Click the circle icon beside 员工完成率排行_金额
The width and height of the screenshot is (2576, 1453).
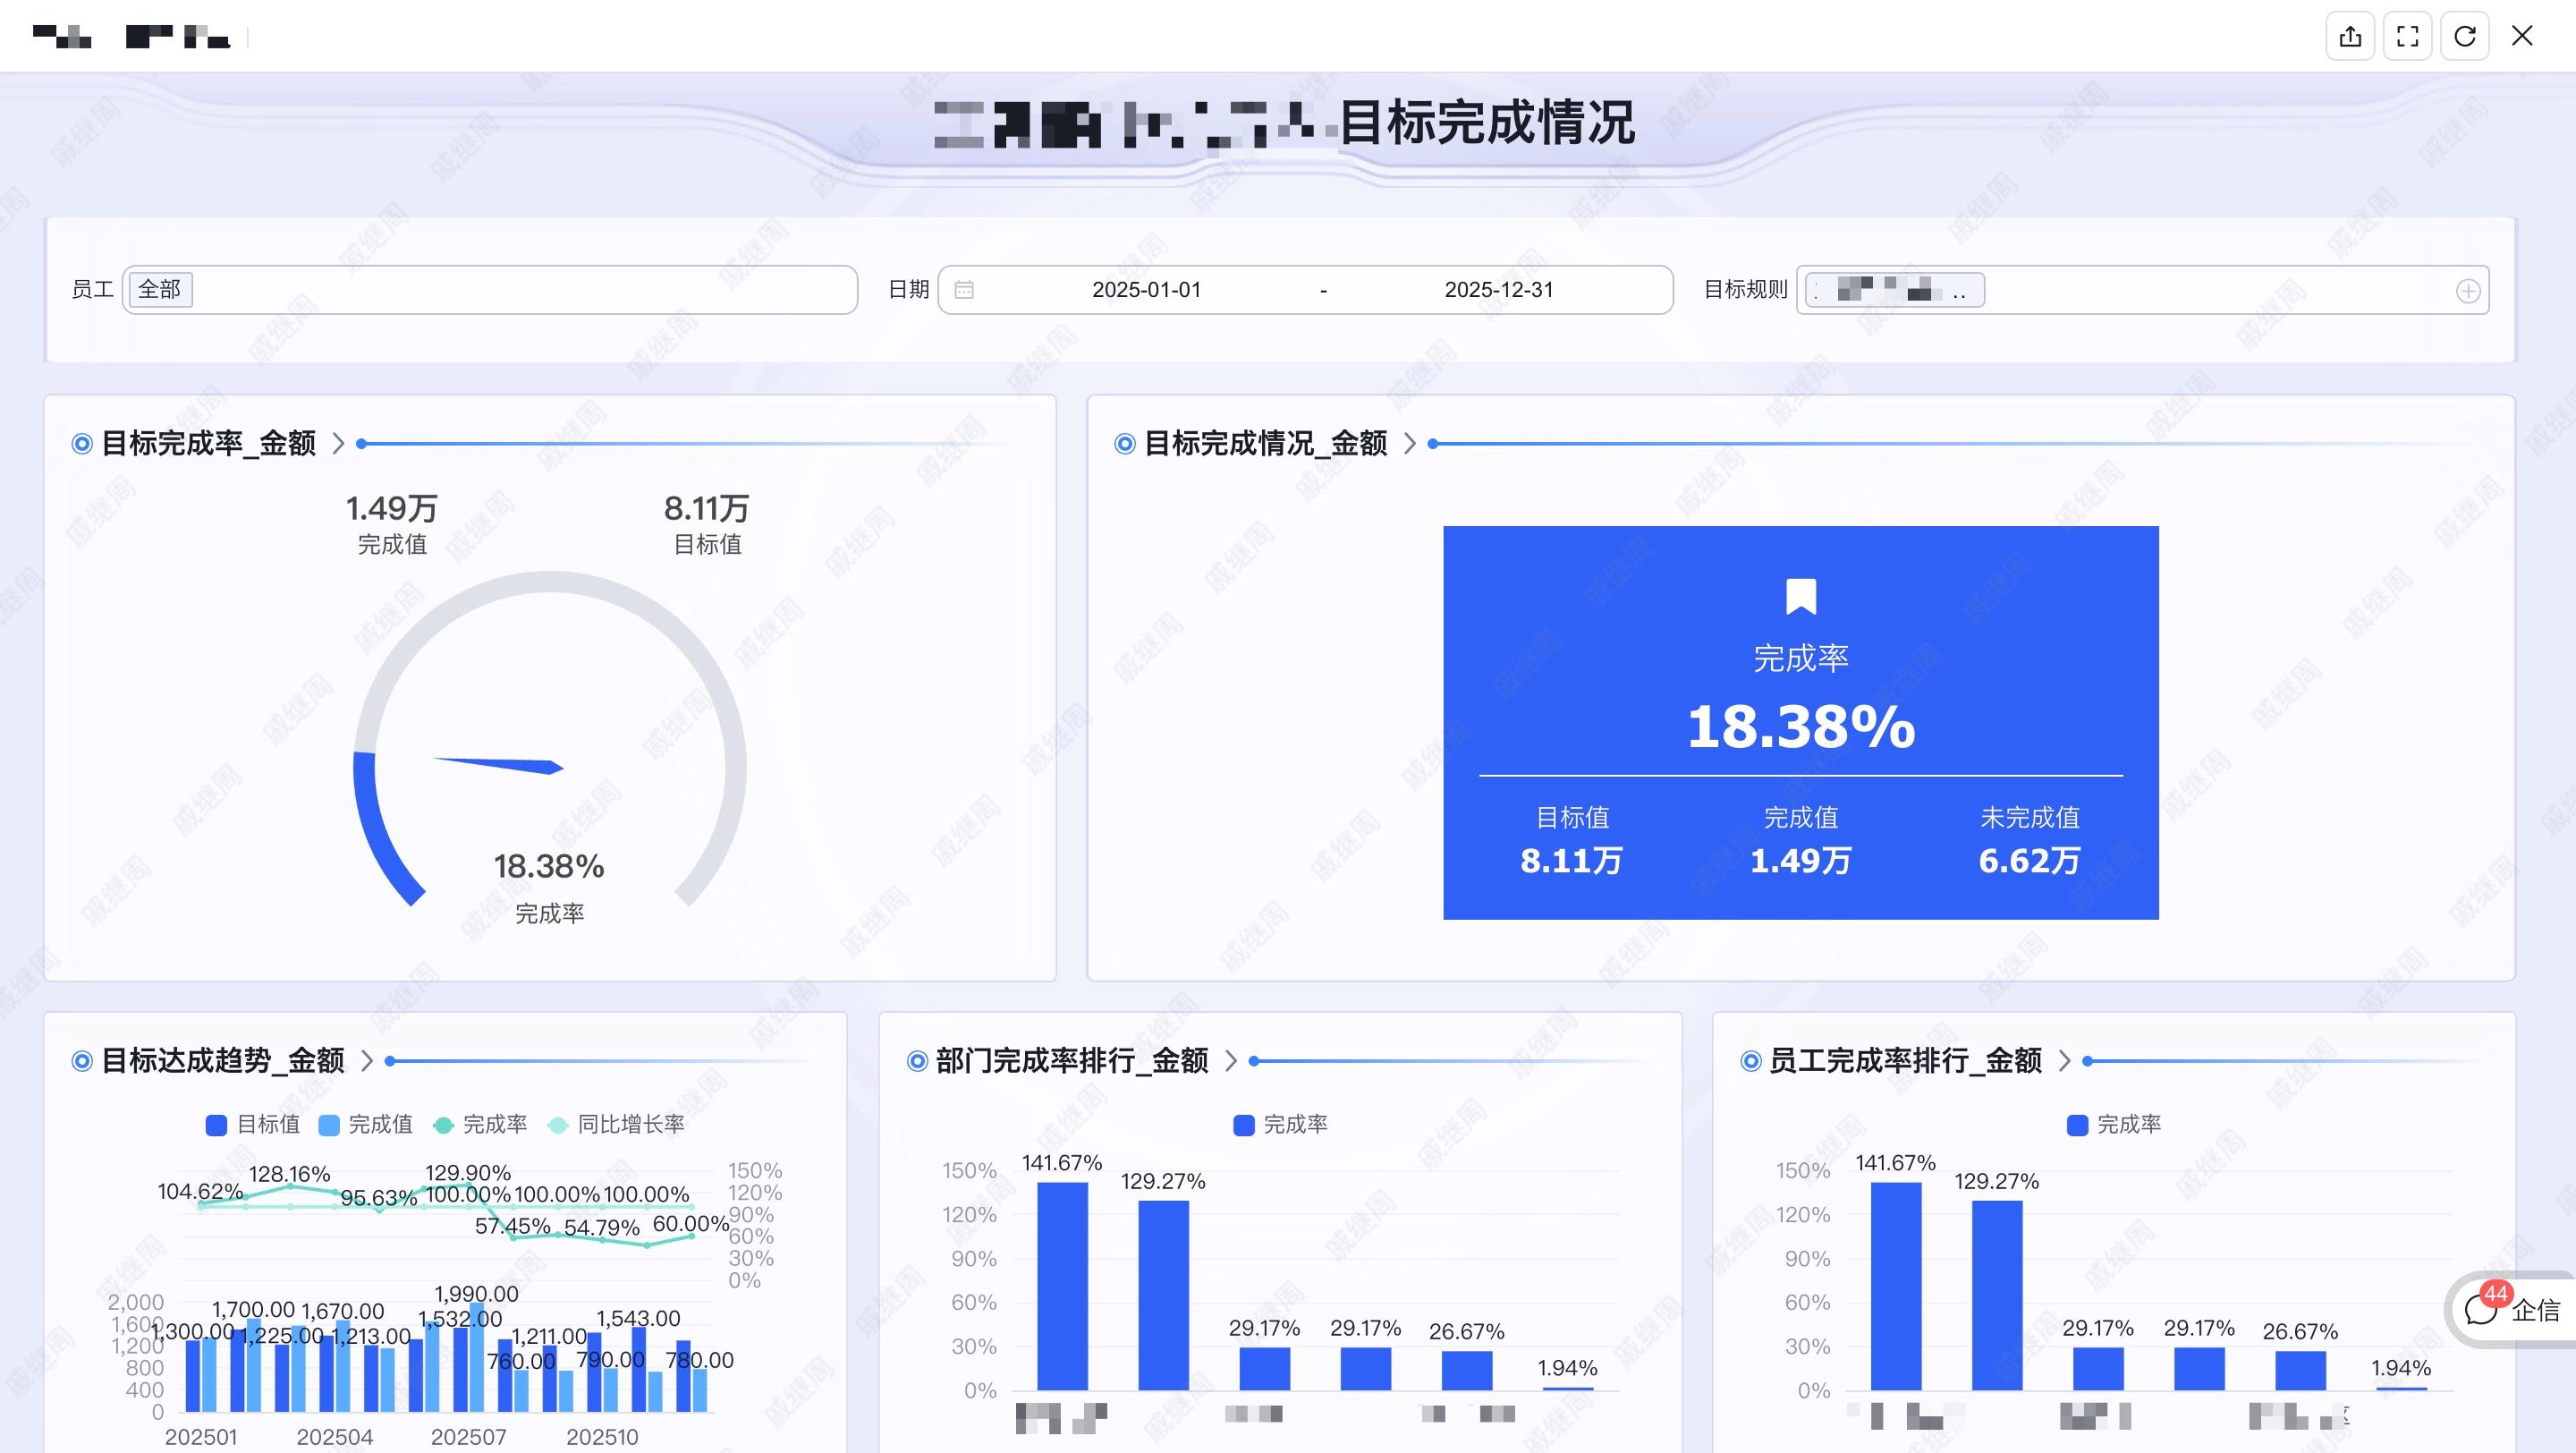(1750, 1061)
